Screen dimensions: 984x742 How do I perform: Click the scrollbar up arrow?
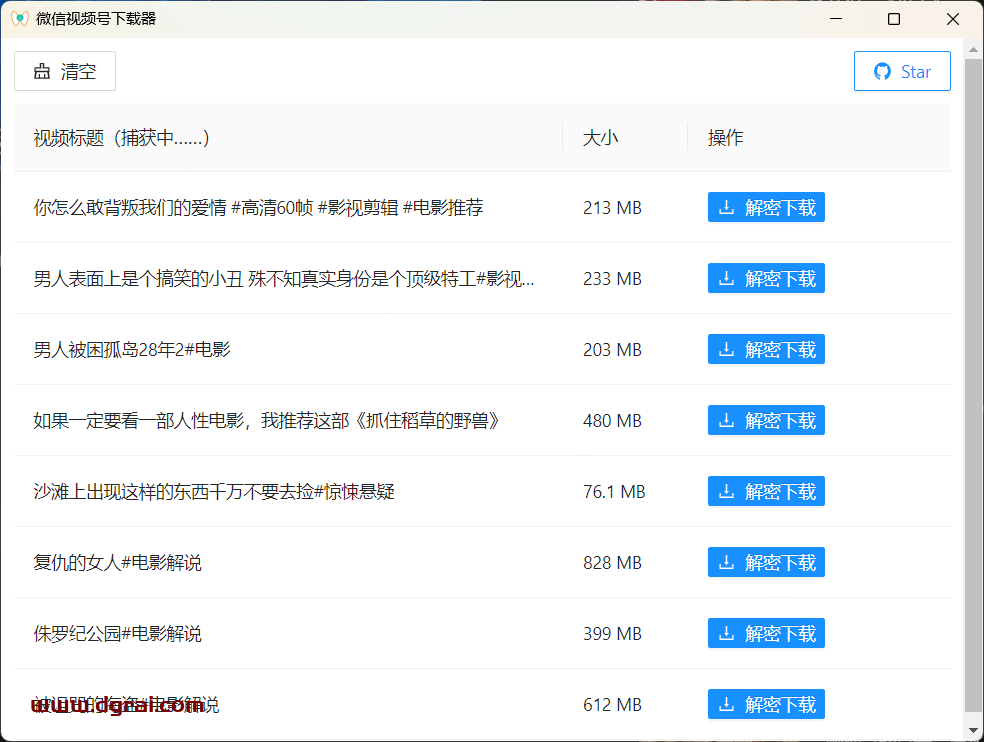(973, 49)
